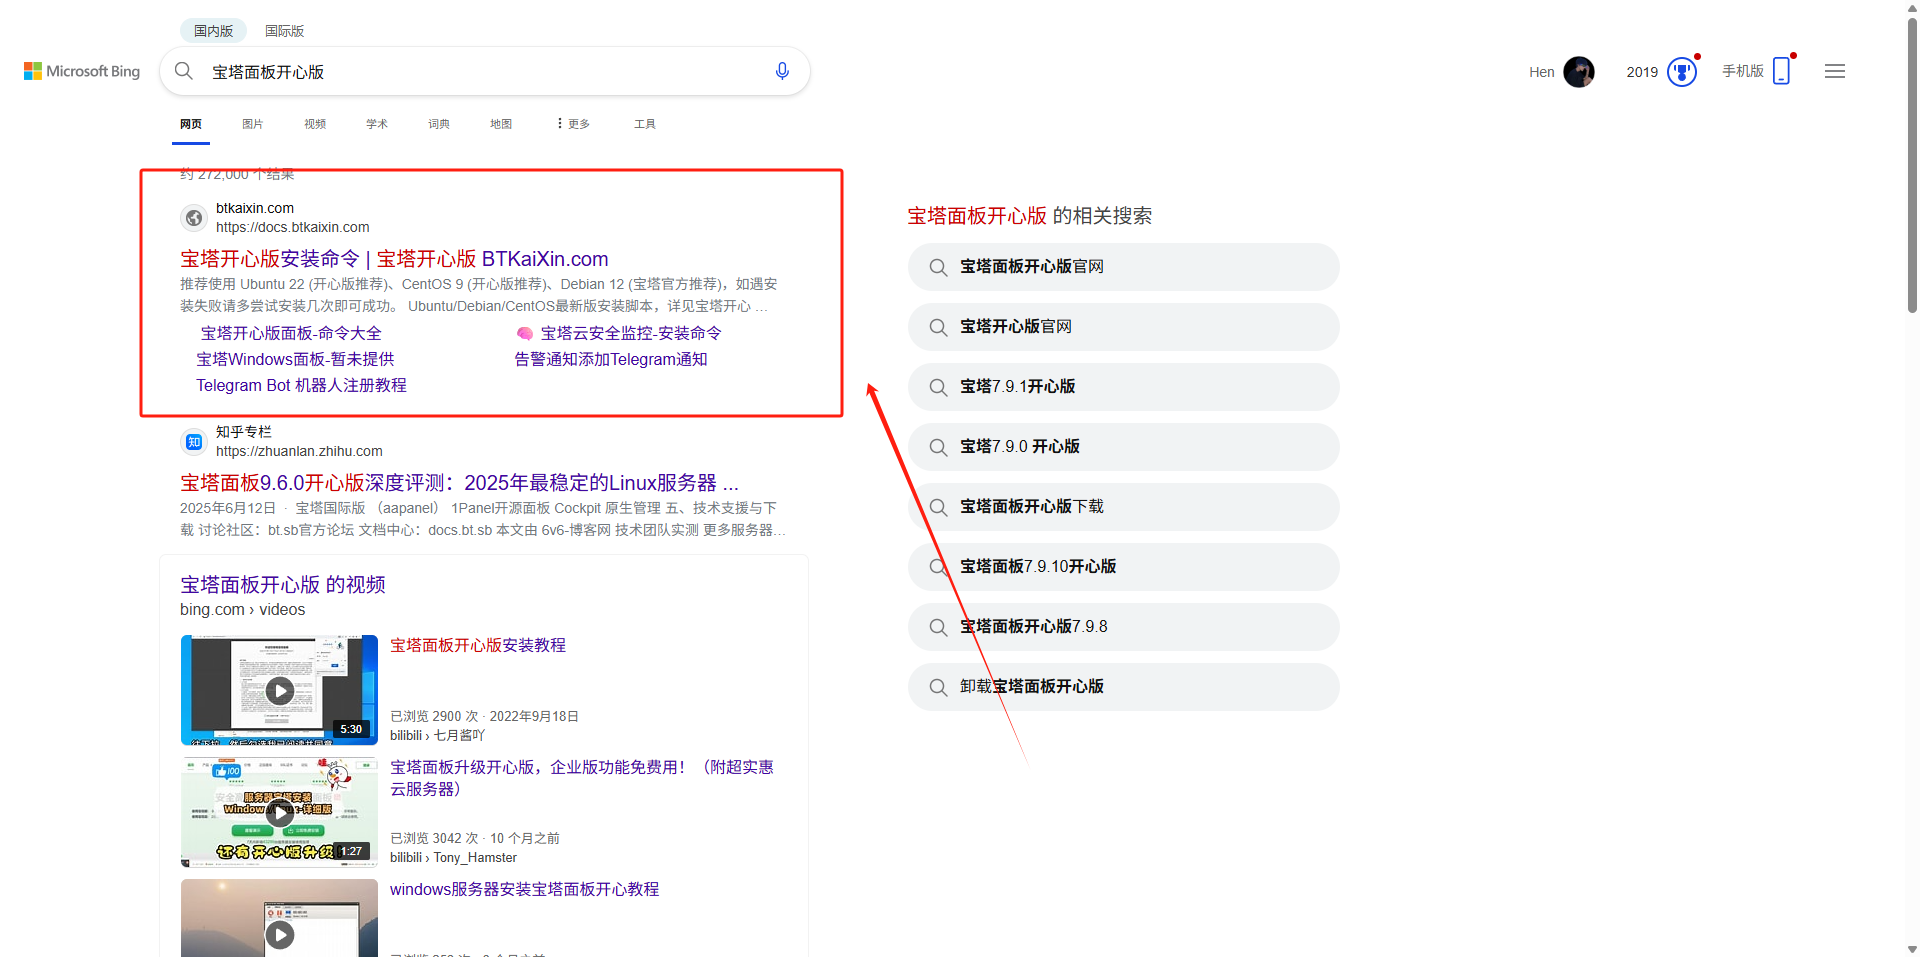Open Telegram Bot 机器人注册教程 sublink
The width and height of the screenshot is (1920, 957).
click(301, 385)
